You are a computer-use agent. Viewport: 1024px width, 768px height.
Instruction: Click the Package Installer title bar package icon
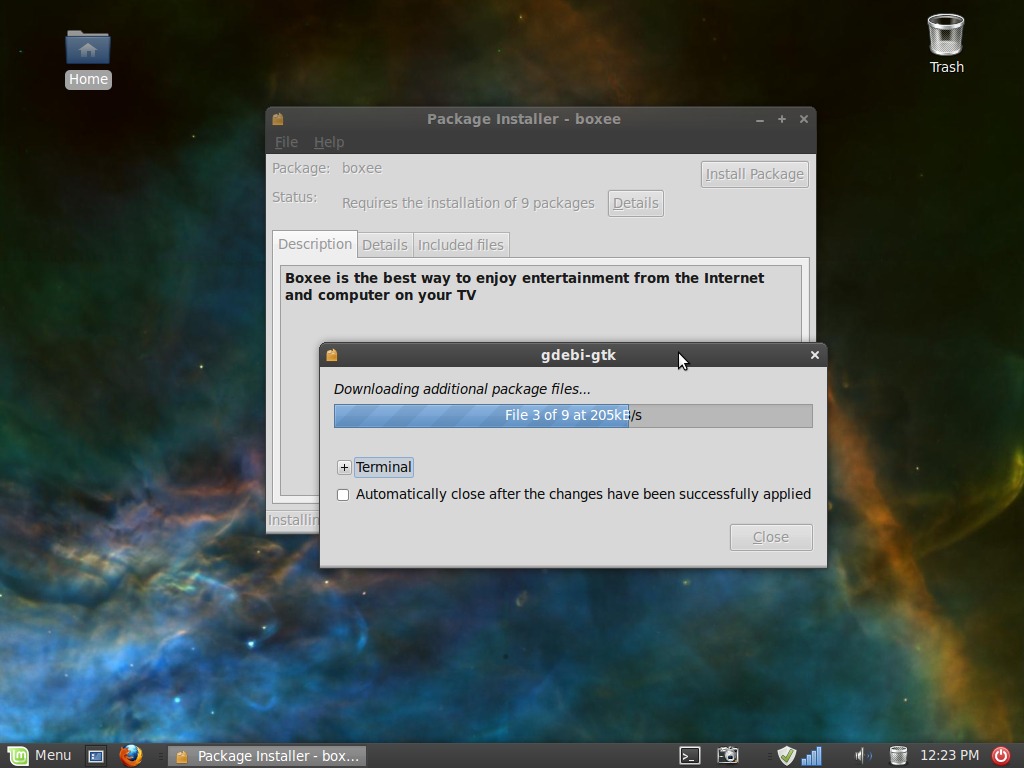(x=278, y=119)
